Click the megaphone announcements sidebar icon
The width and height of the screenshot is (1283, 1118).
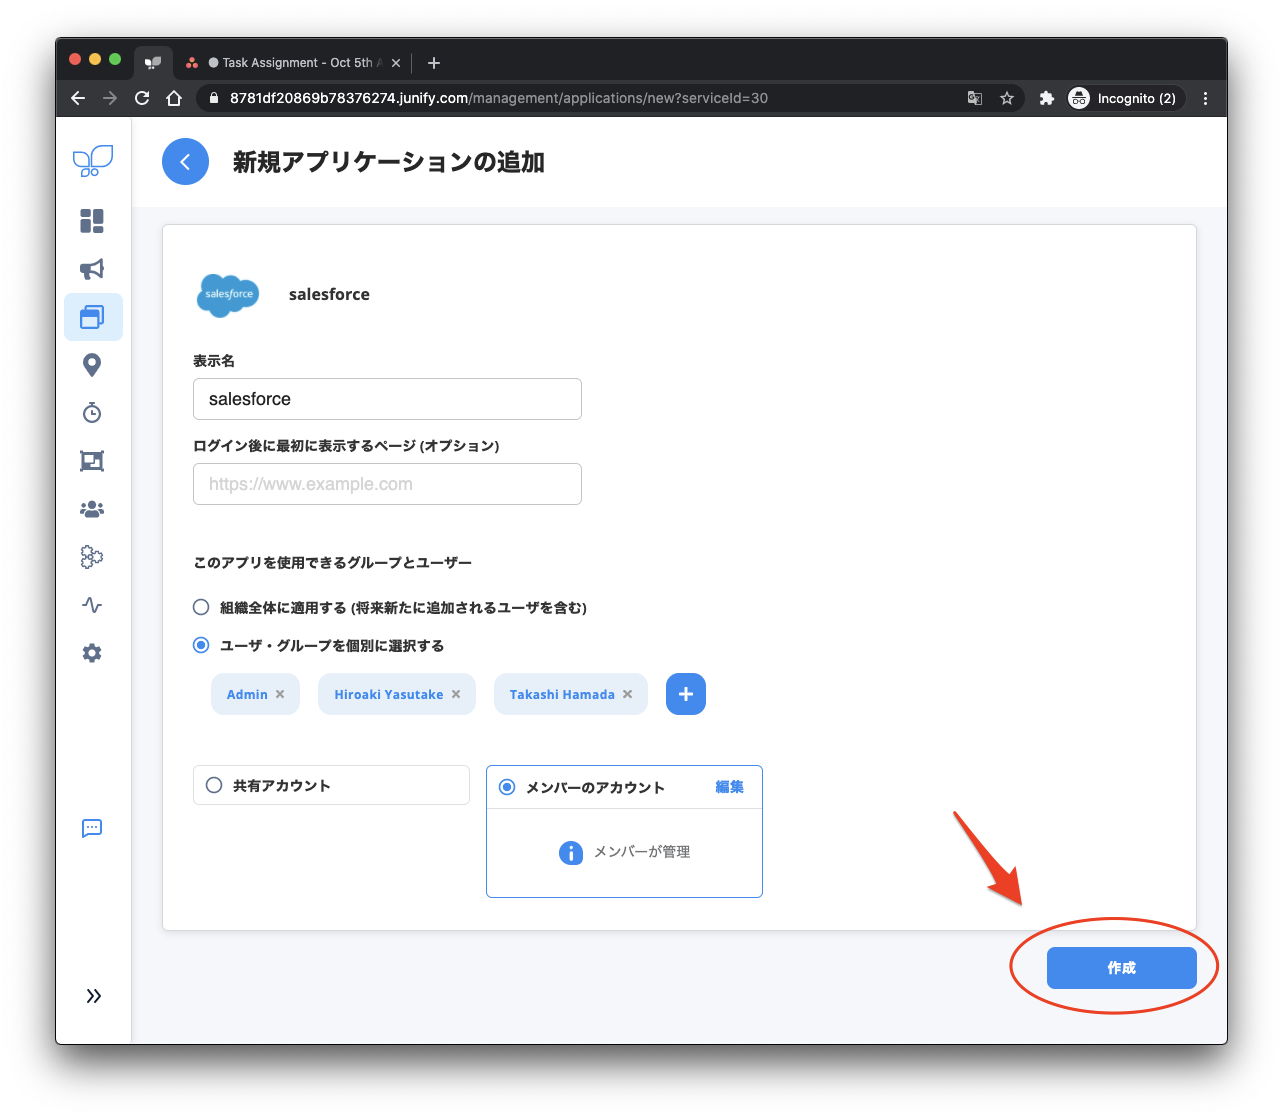click(92, 269)
